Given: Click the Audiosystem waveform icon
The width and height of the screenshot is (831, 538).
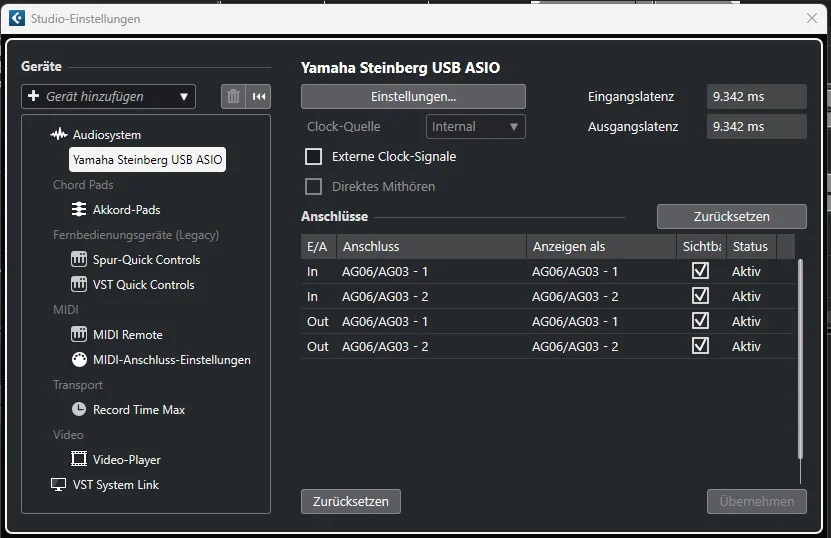Looking at the screenshot, I should (x=59, y=135).
